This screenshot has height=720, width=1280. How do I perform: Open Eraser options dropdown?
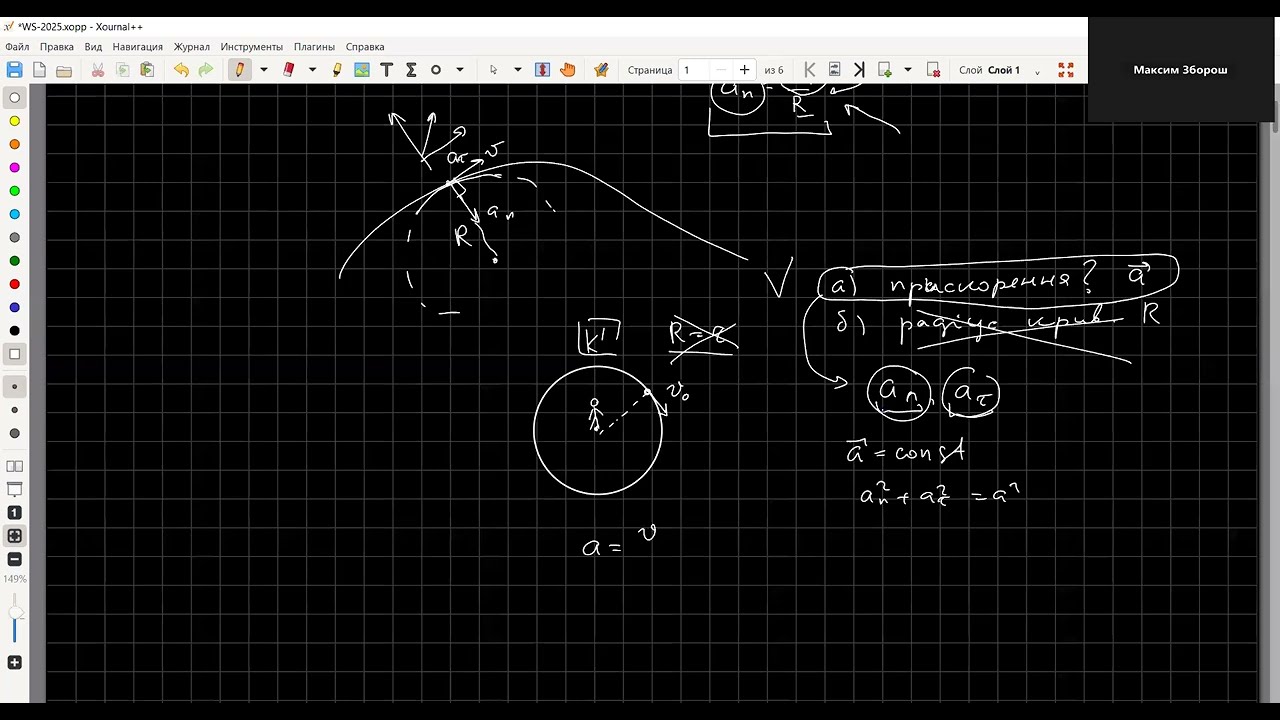coord(312,70)
